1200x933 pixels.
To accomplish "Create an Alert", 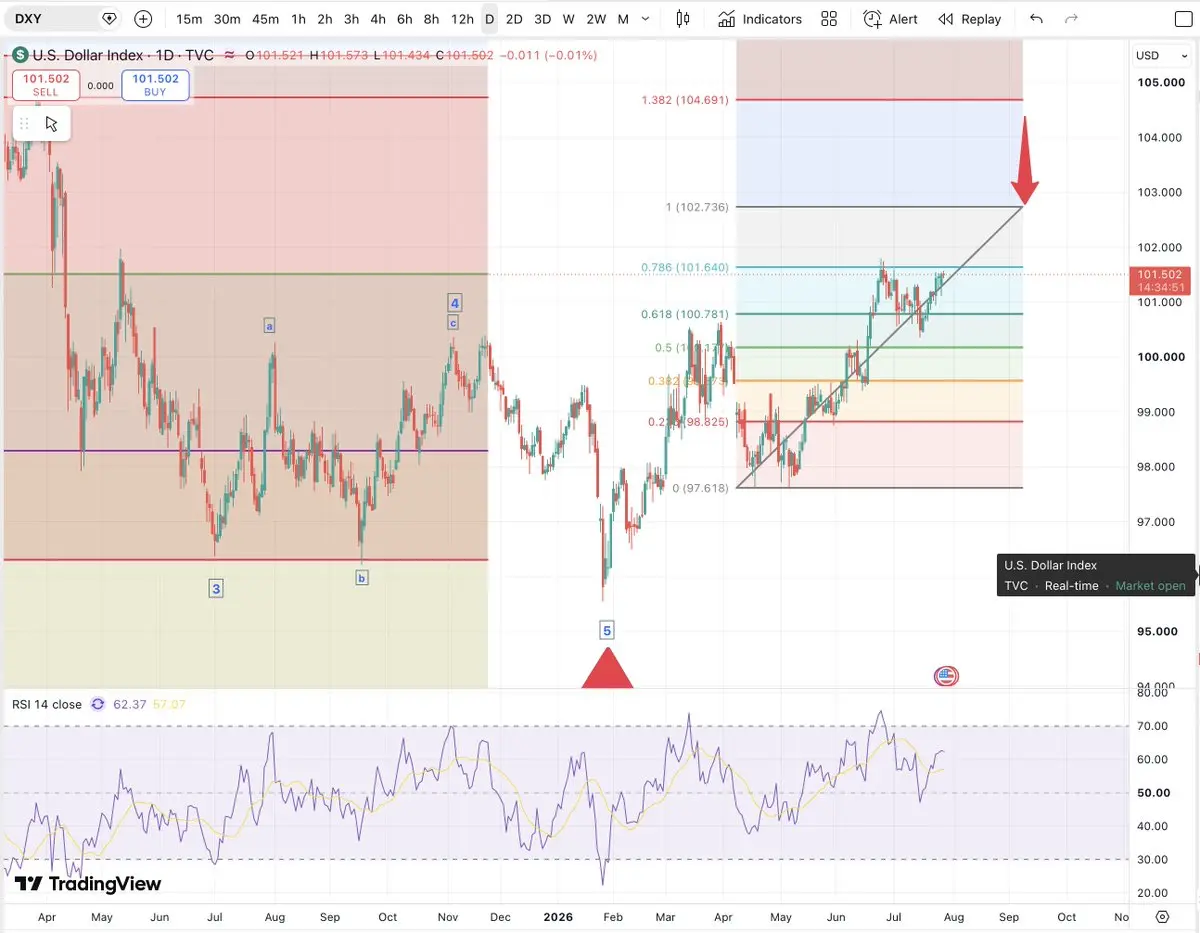I will click(x=890, y=19).
